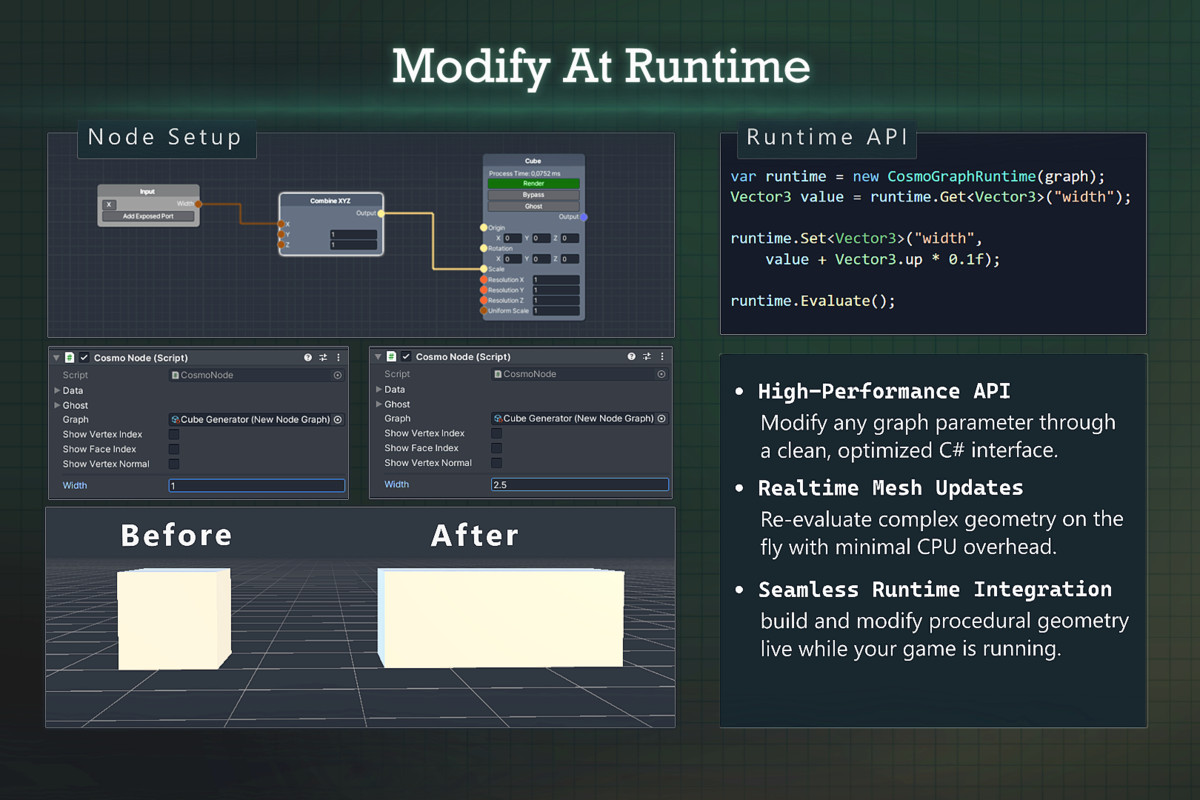The image size is (1200, 800).
Task: Open kebab menu in Width 1 inspector header
Action: 338,357
